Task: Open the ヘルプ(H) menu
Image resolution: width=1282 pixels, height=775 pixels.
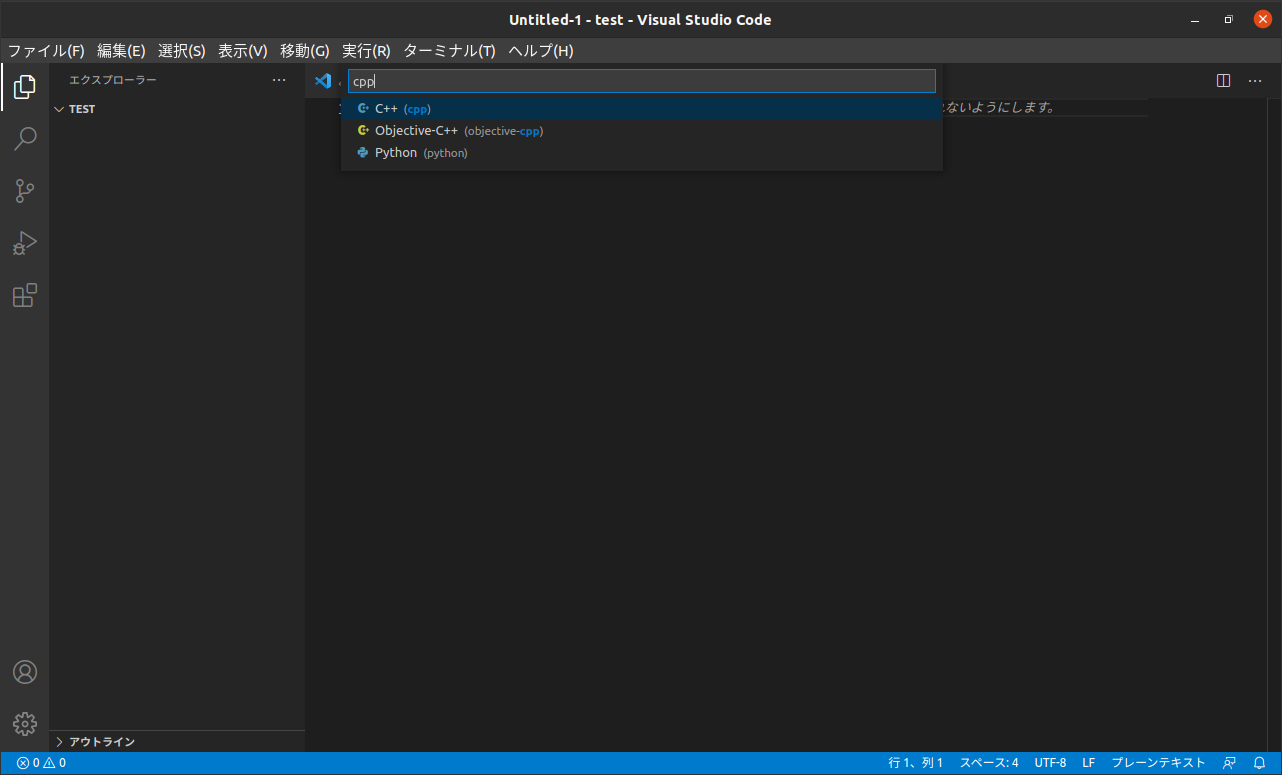Action: pos(541,51)
